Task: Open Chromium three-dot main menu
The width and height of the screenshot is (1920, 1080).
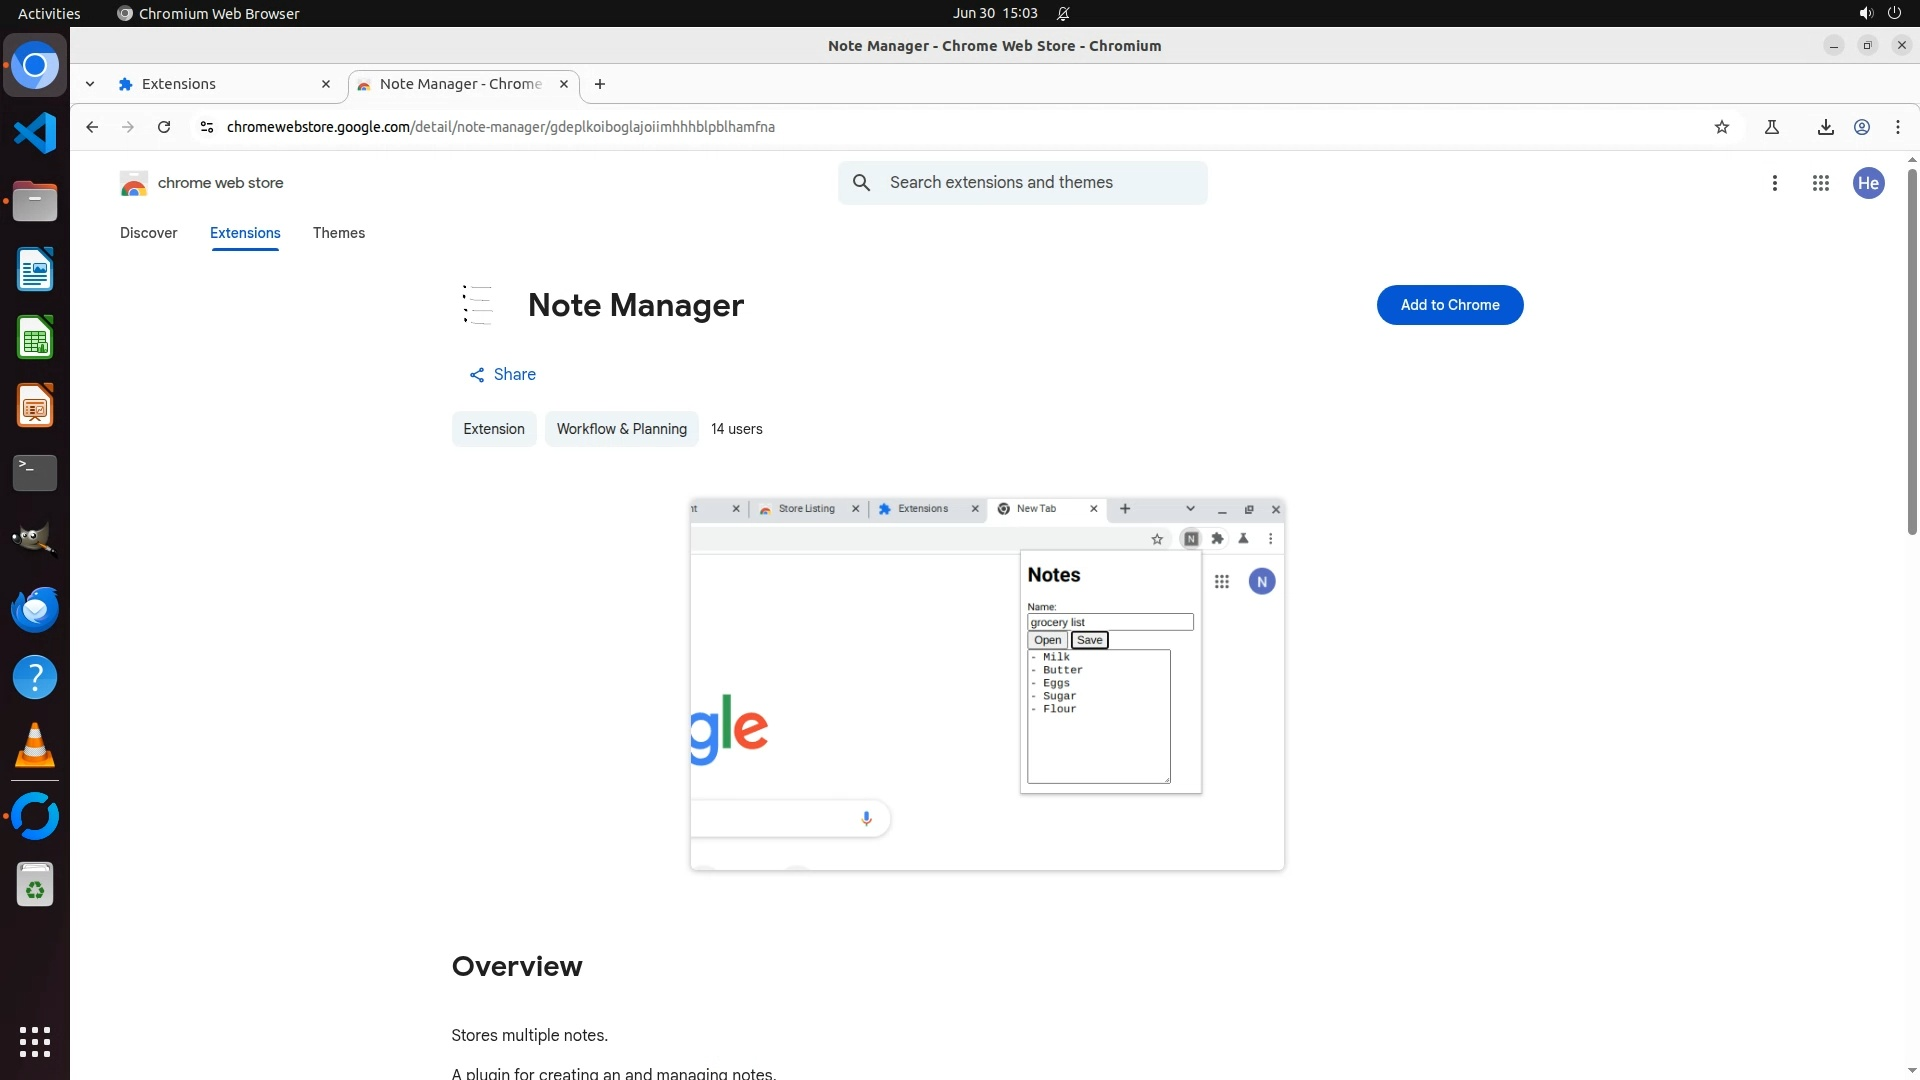Action: (1897, 127)
